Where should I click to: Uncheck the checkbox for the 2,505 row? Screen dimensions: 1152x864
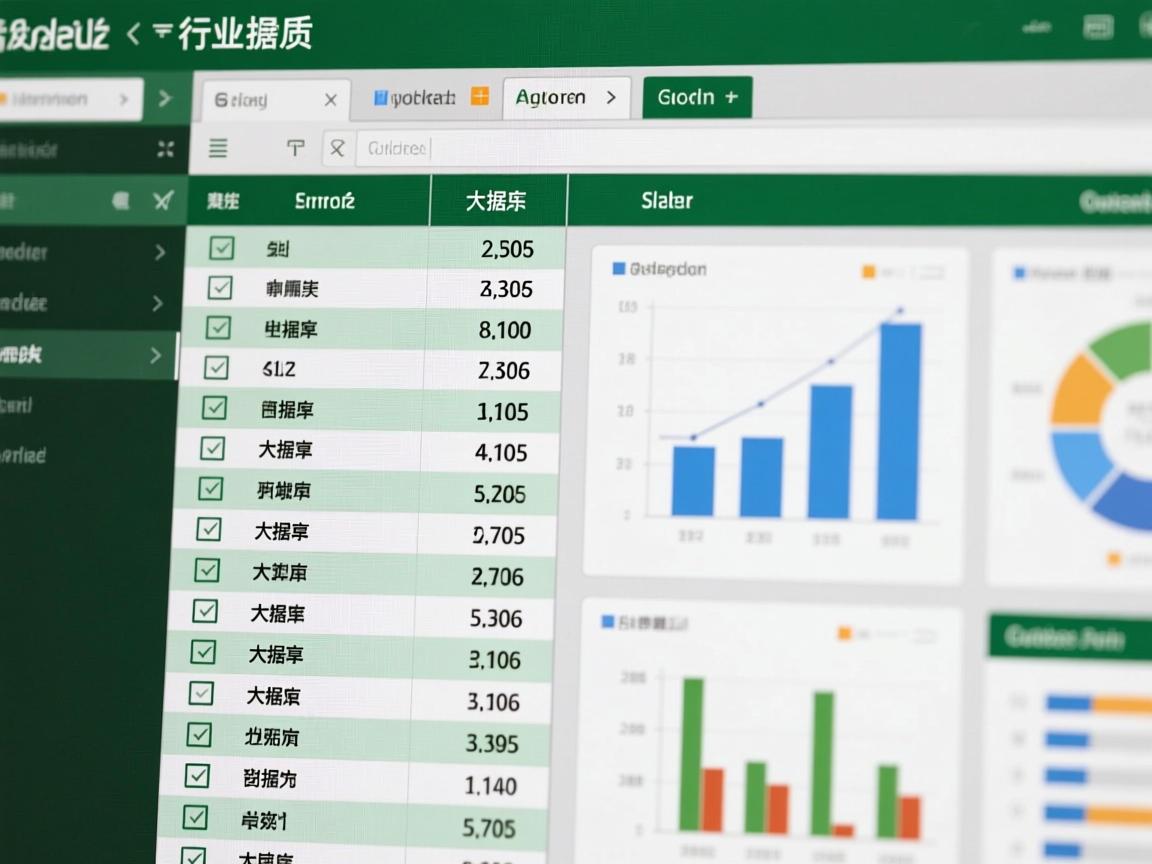coord(221,248)
